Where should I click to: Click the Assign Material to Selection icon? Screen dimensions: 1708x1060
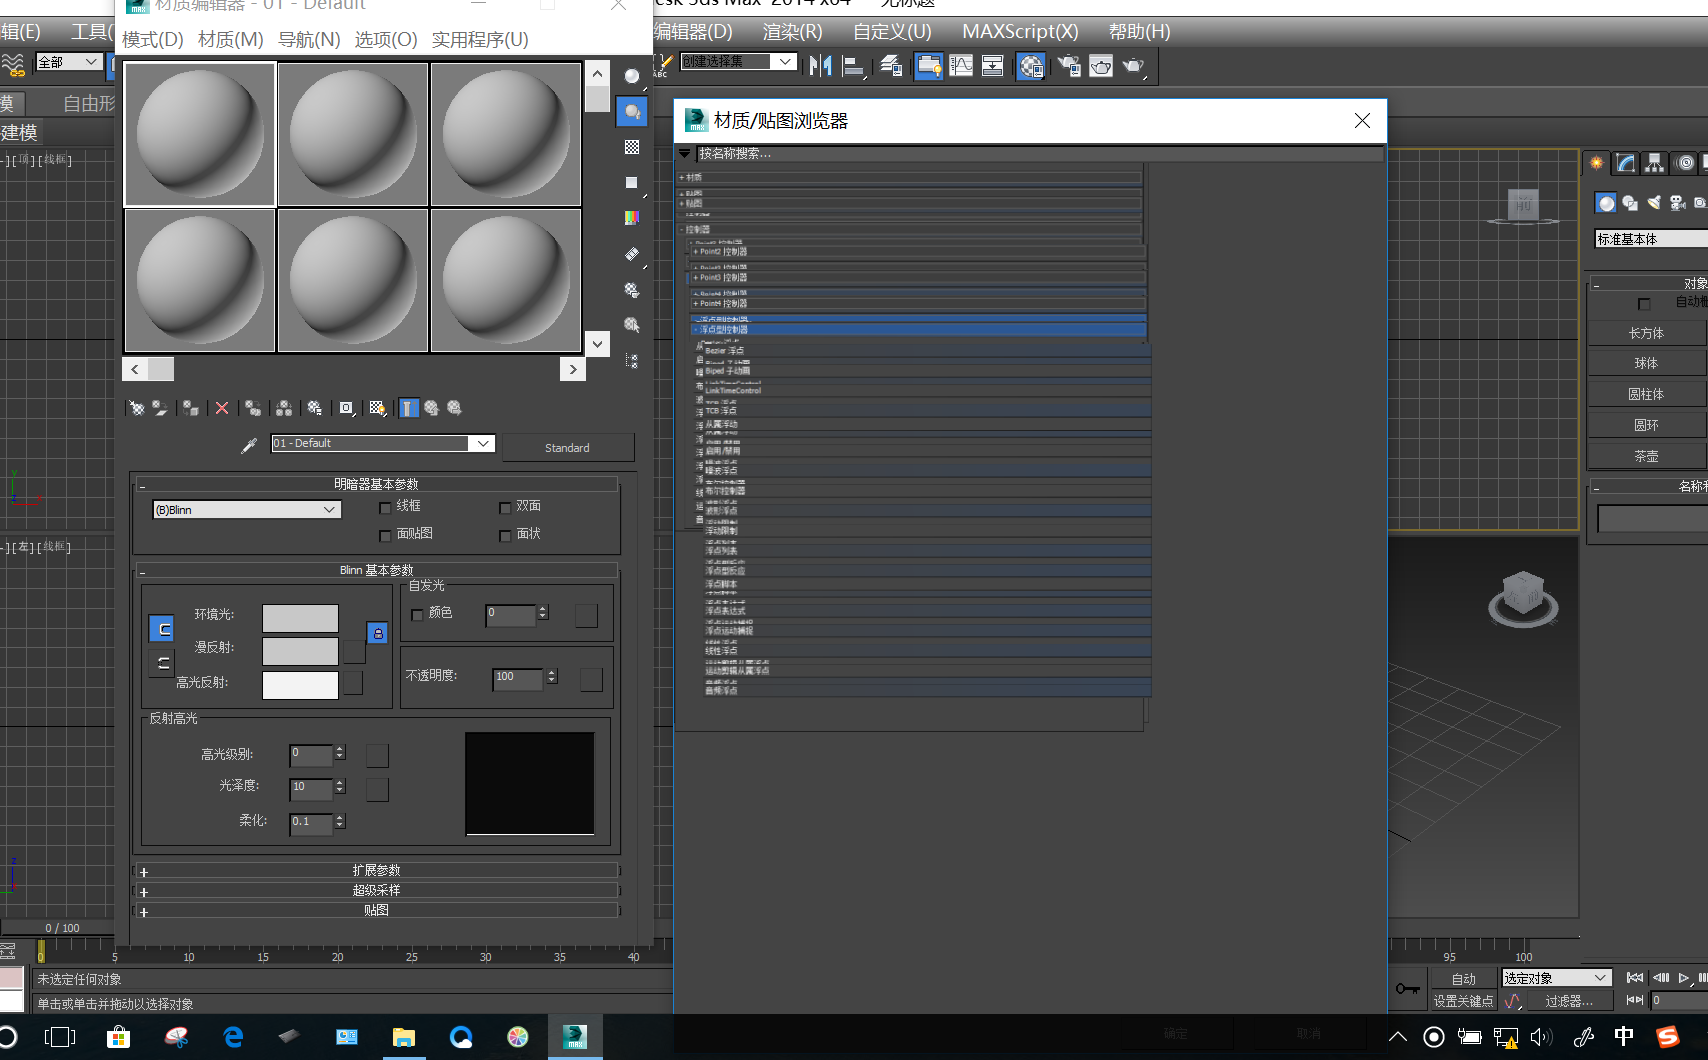[x=190, y=408]
